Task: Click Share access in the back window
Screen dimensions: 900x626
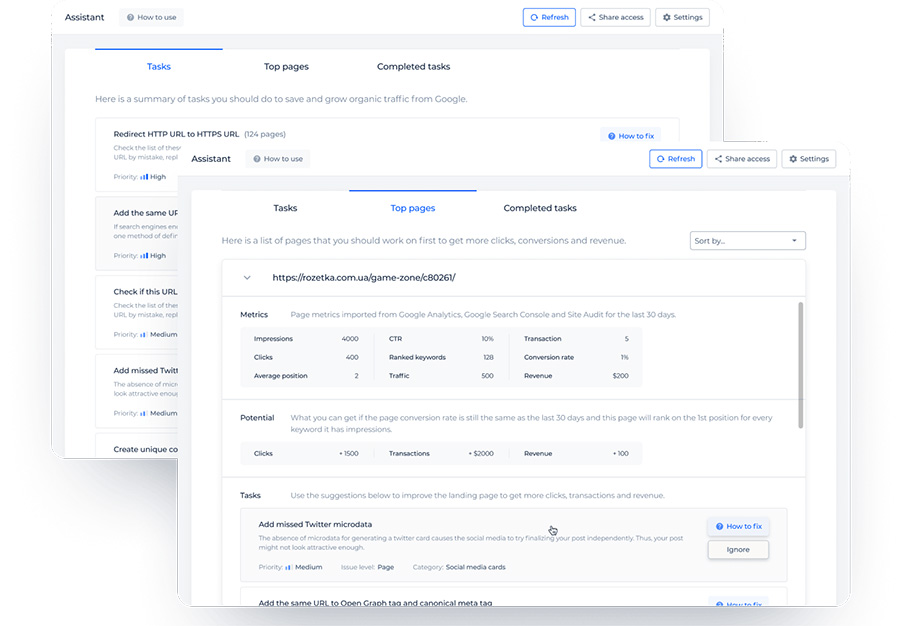Action: coord(615,17)
